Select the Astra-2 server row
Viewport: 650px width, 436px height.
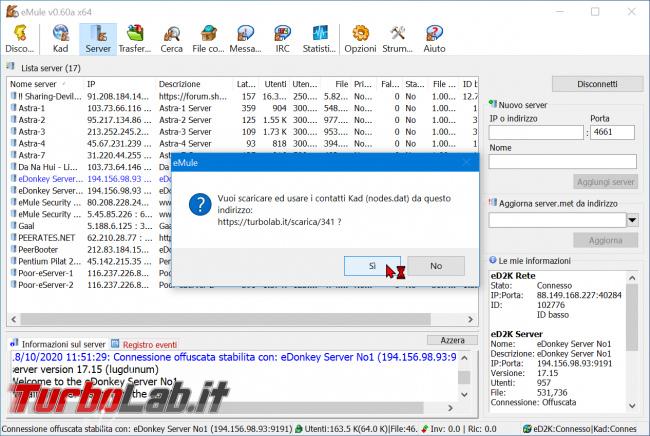pos(242,120)
